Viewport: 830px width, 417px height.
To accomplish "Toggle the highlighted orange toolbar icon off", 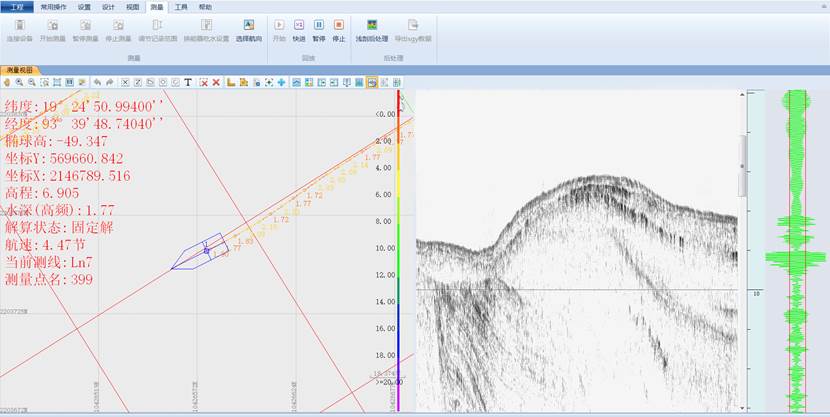I will pos(371,82).
